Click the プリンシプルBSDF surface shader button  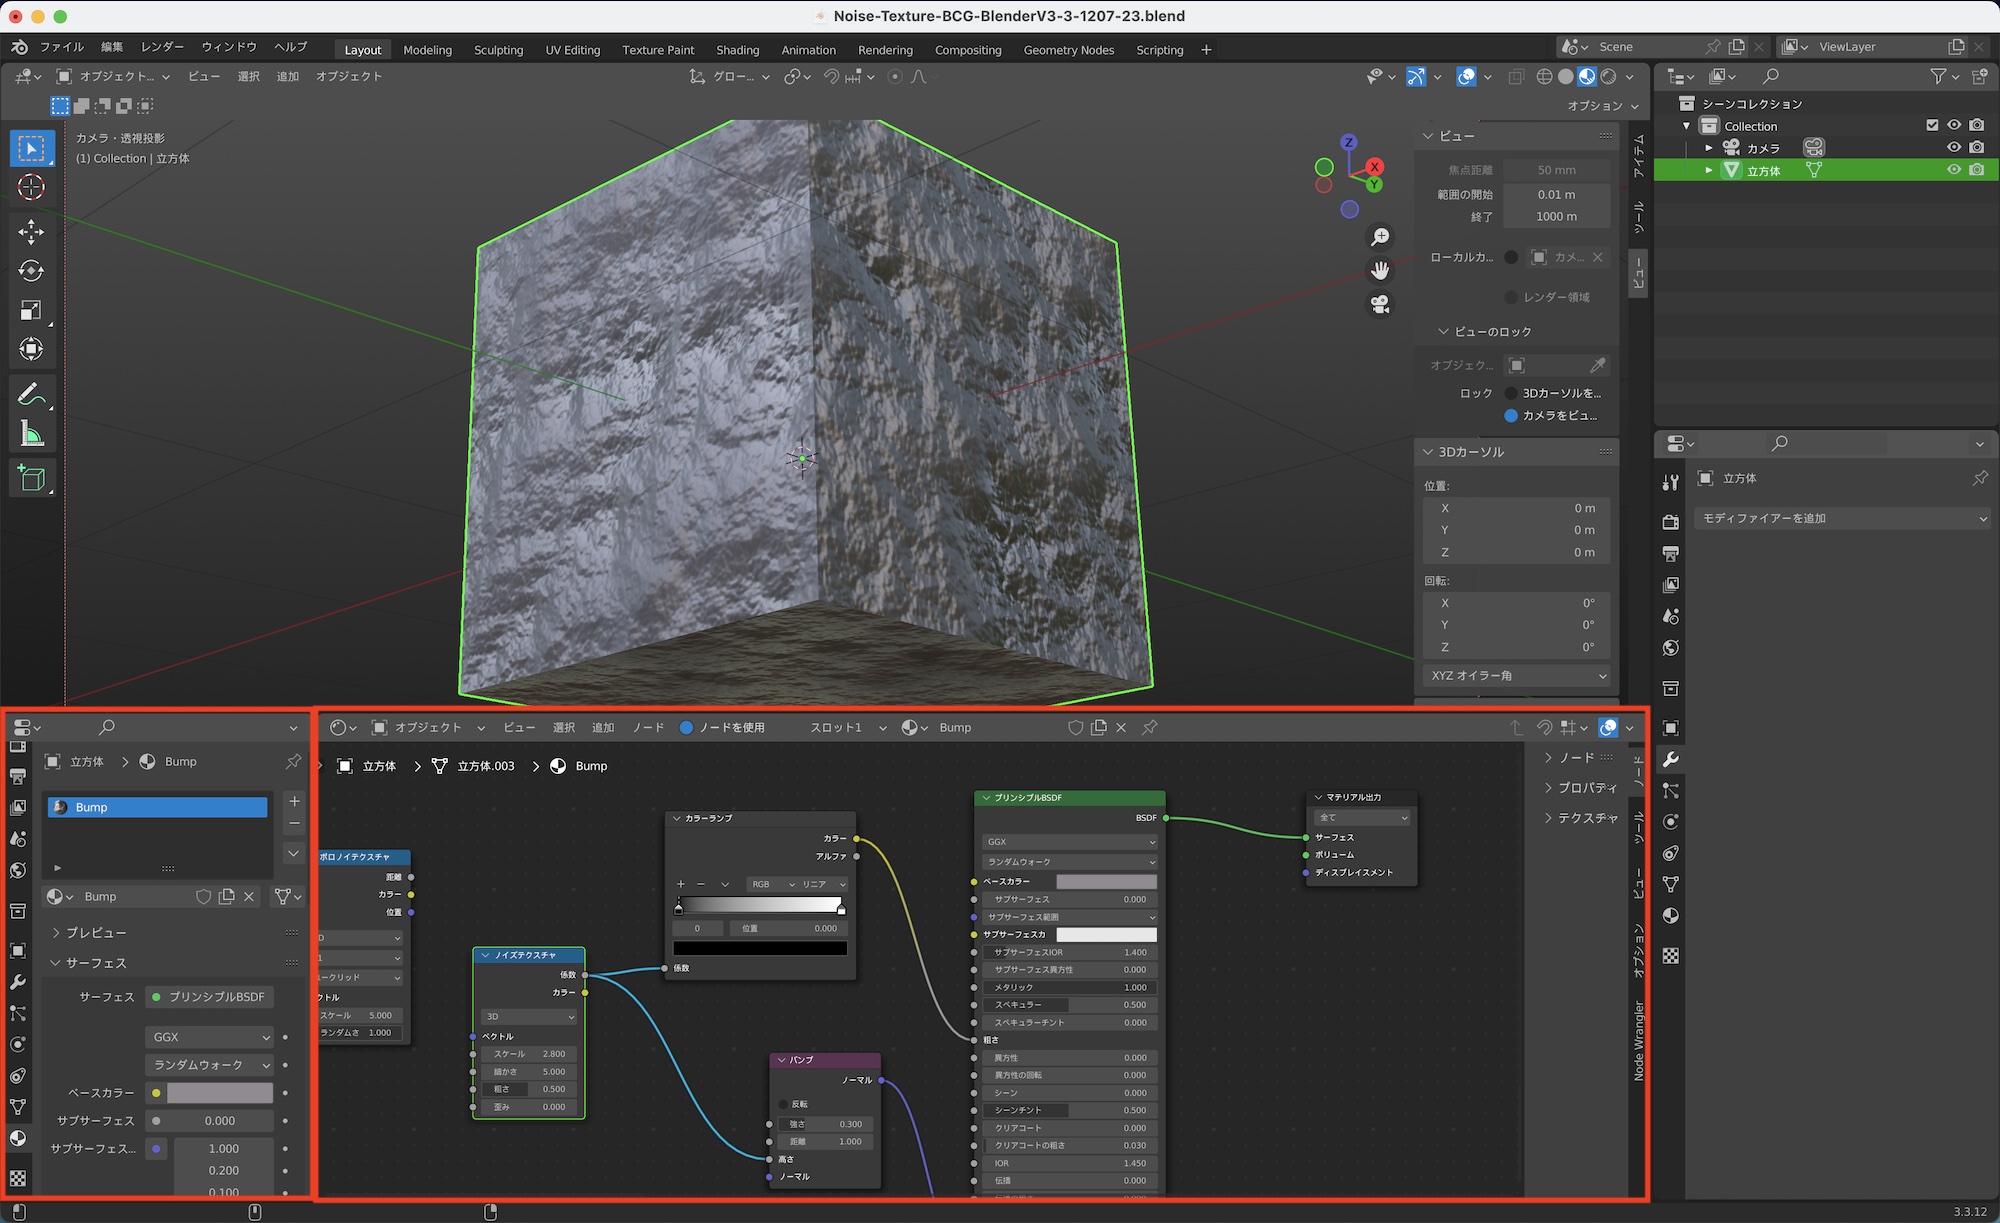pos(210,997)
